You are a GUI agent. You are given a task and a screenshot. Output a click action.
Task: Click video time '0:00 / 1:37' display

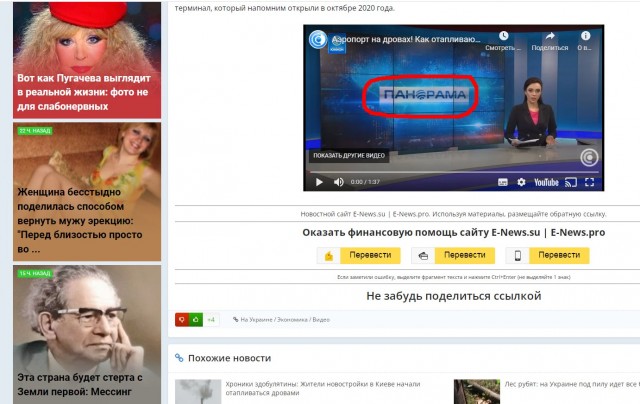pyautogui.click(x=365, y=182)
